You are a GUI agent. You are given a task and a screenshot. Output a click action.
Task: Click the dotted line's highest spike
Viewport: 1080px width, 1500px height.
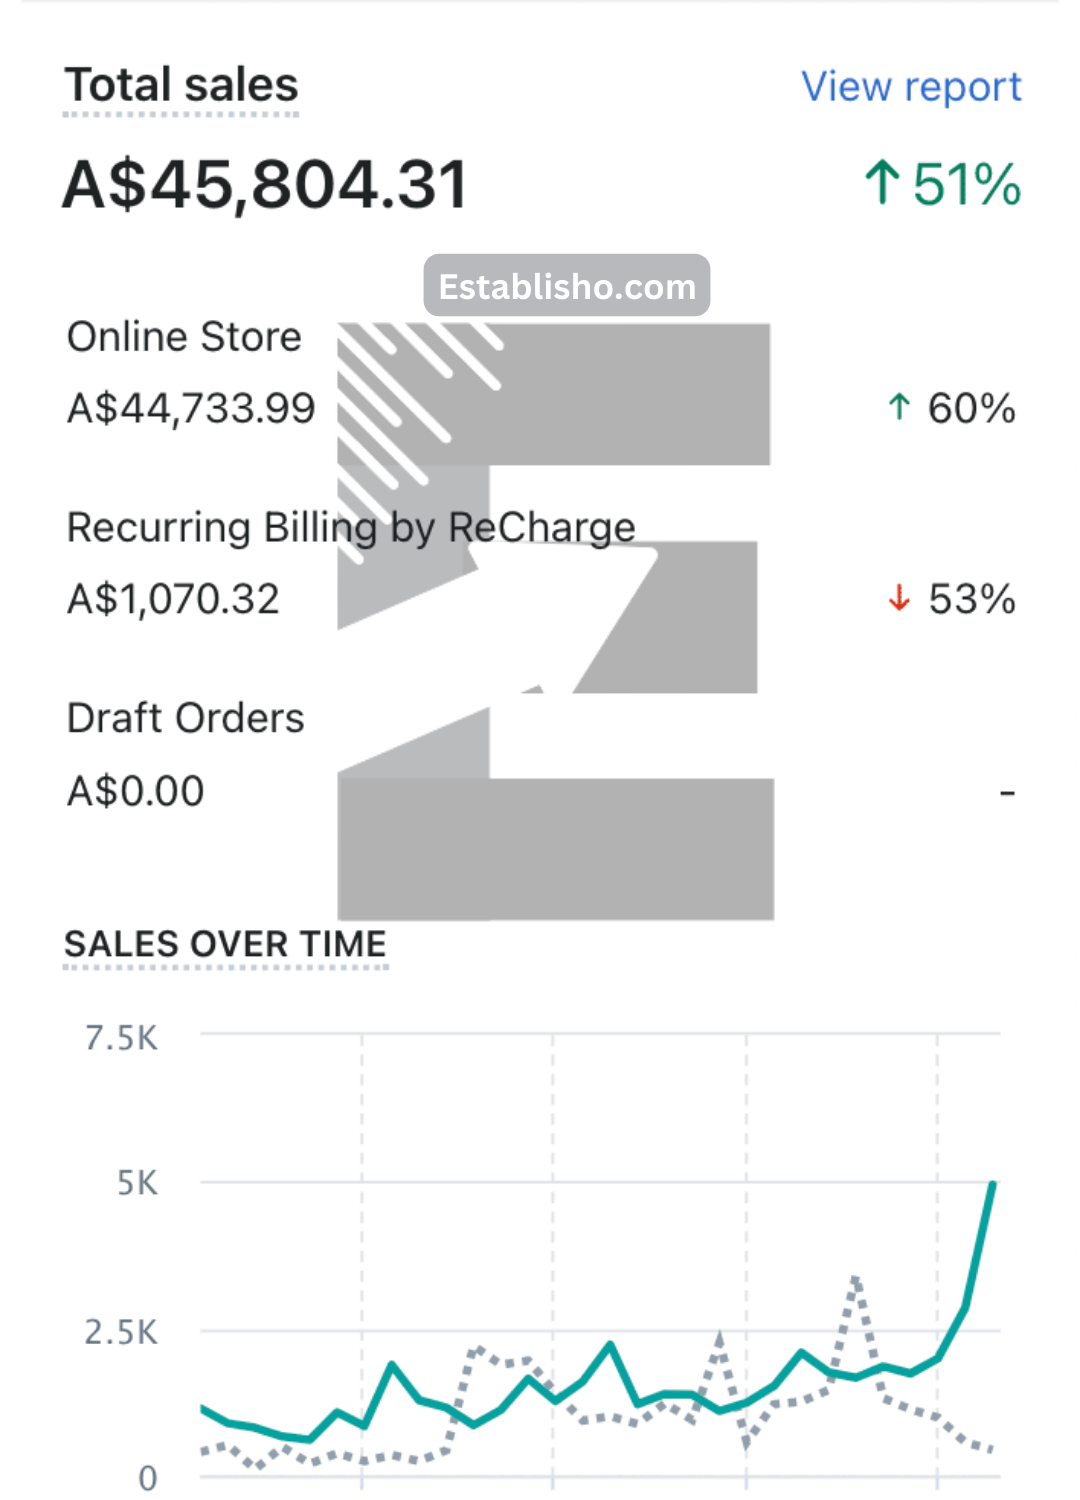[856, 1279]
